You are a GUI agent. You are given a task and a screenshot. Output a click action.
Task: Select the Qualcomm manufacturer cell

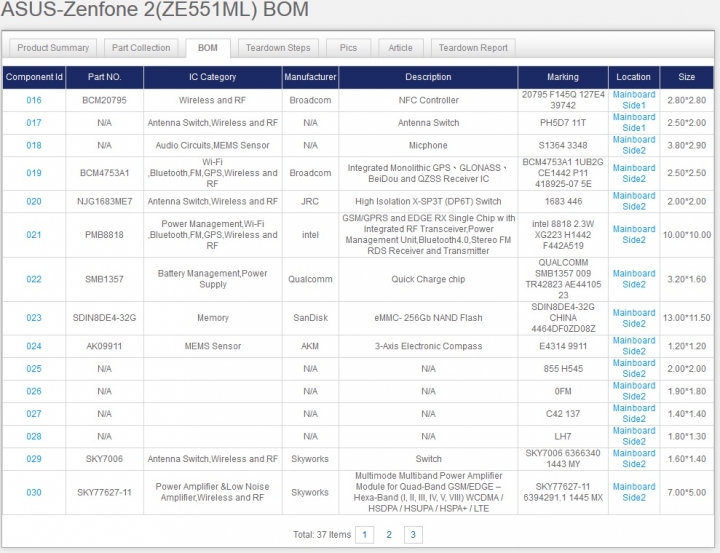point(310,279)
